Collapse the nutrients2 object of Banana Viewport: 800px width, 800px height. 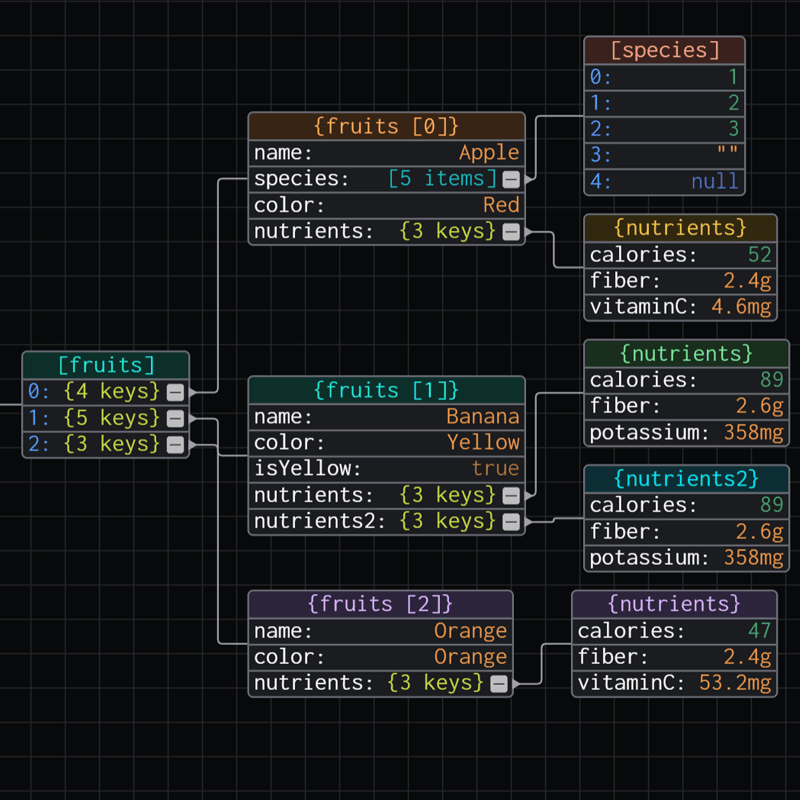coord(510,520)
